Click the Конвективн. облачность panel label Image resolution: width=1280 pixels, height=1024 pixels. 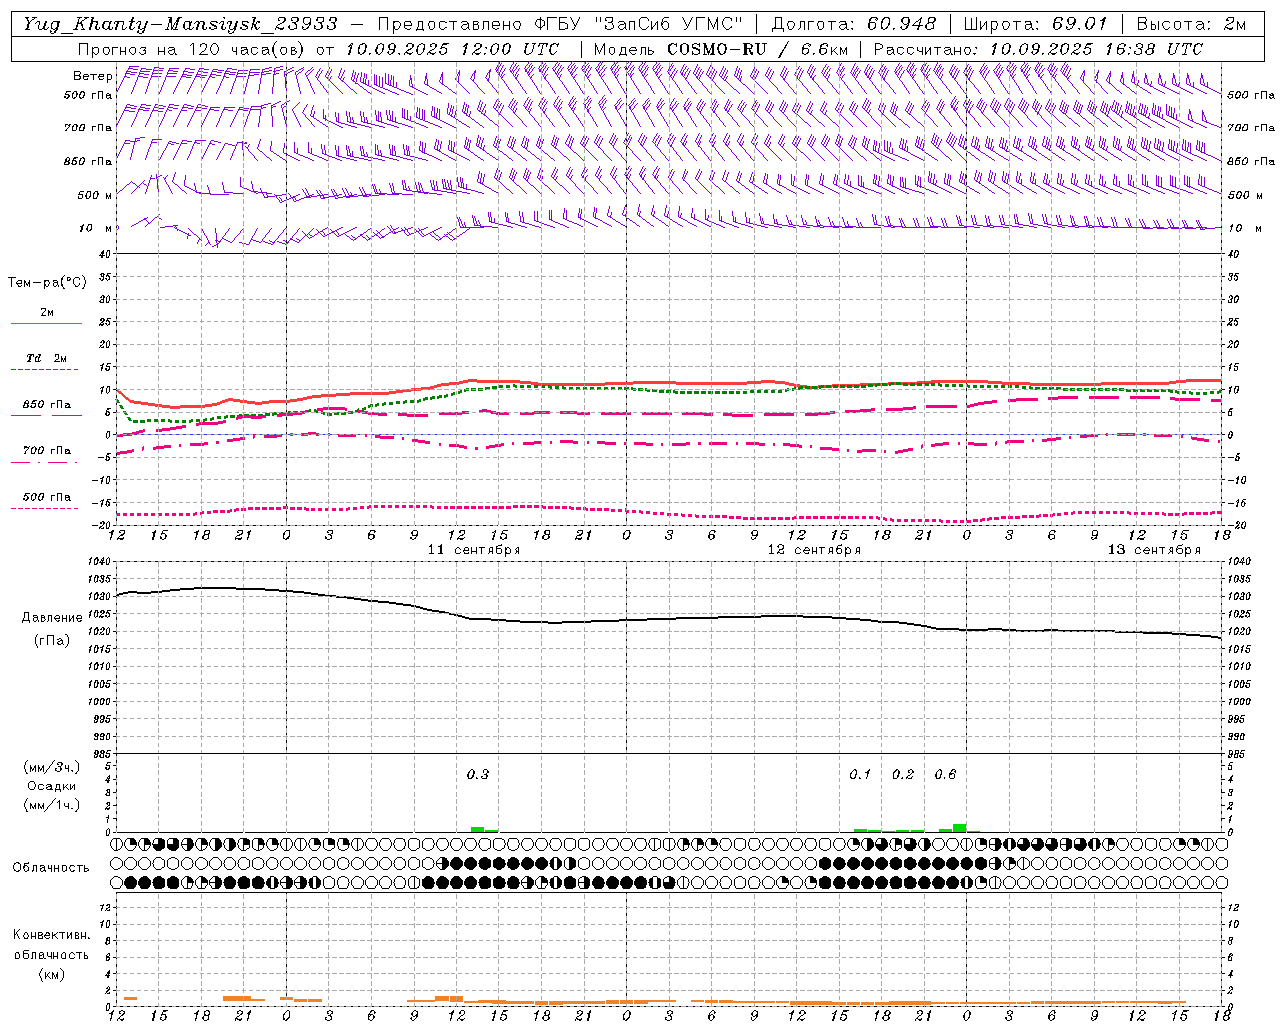click(x=51, y=945)
